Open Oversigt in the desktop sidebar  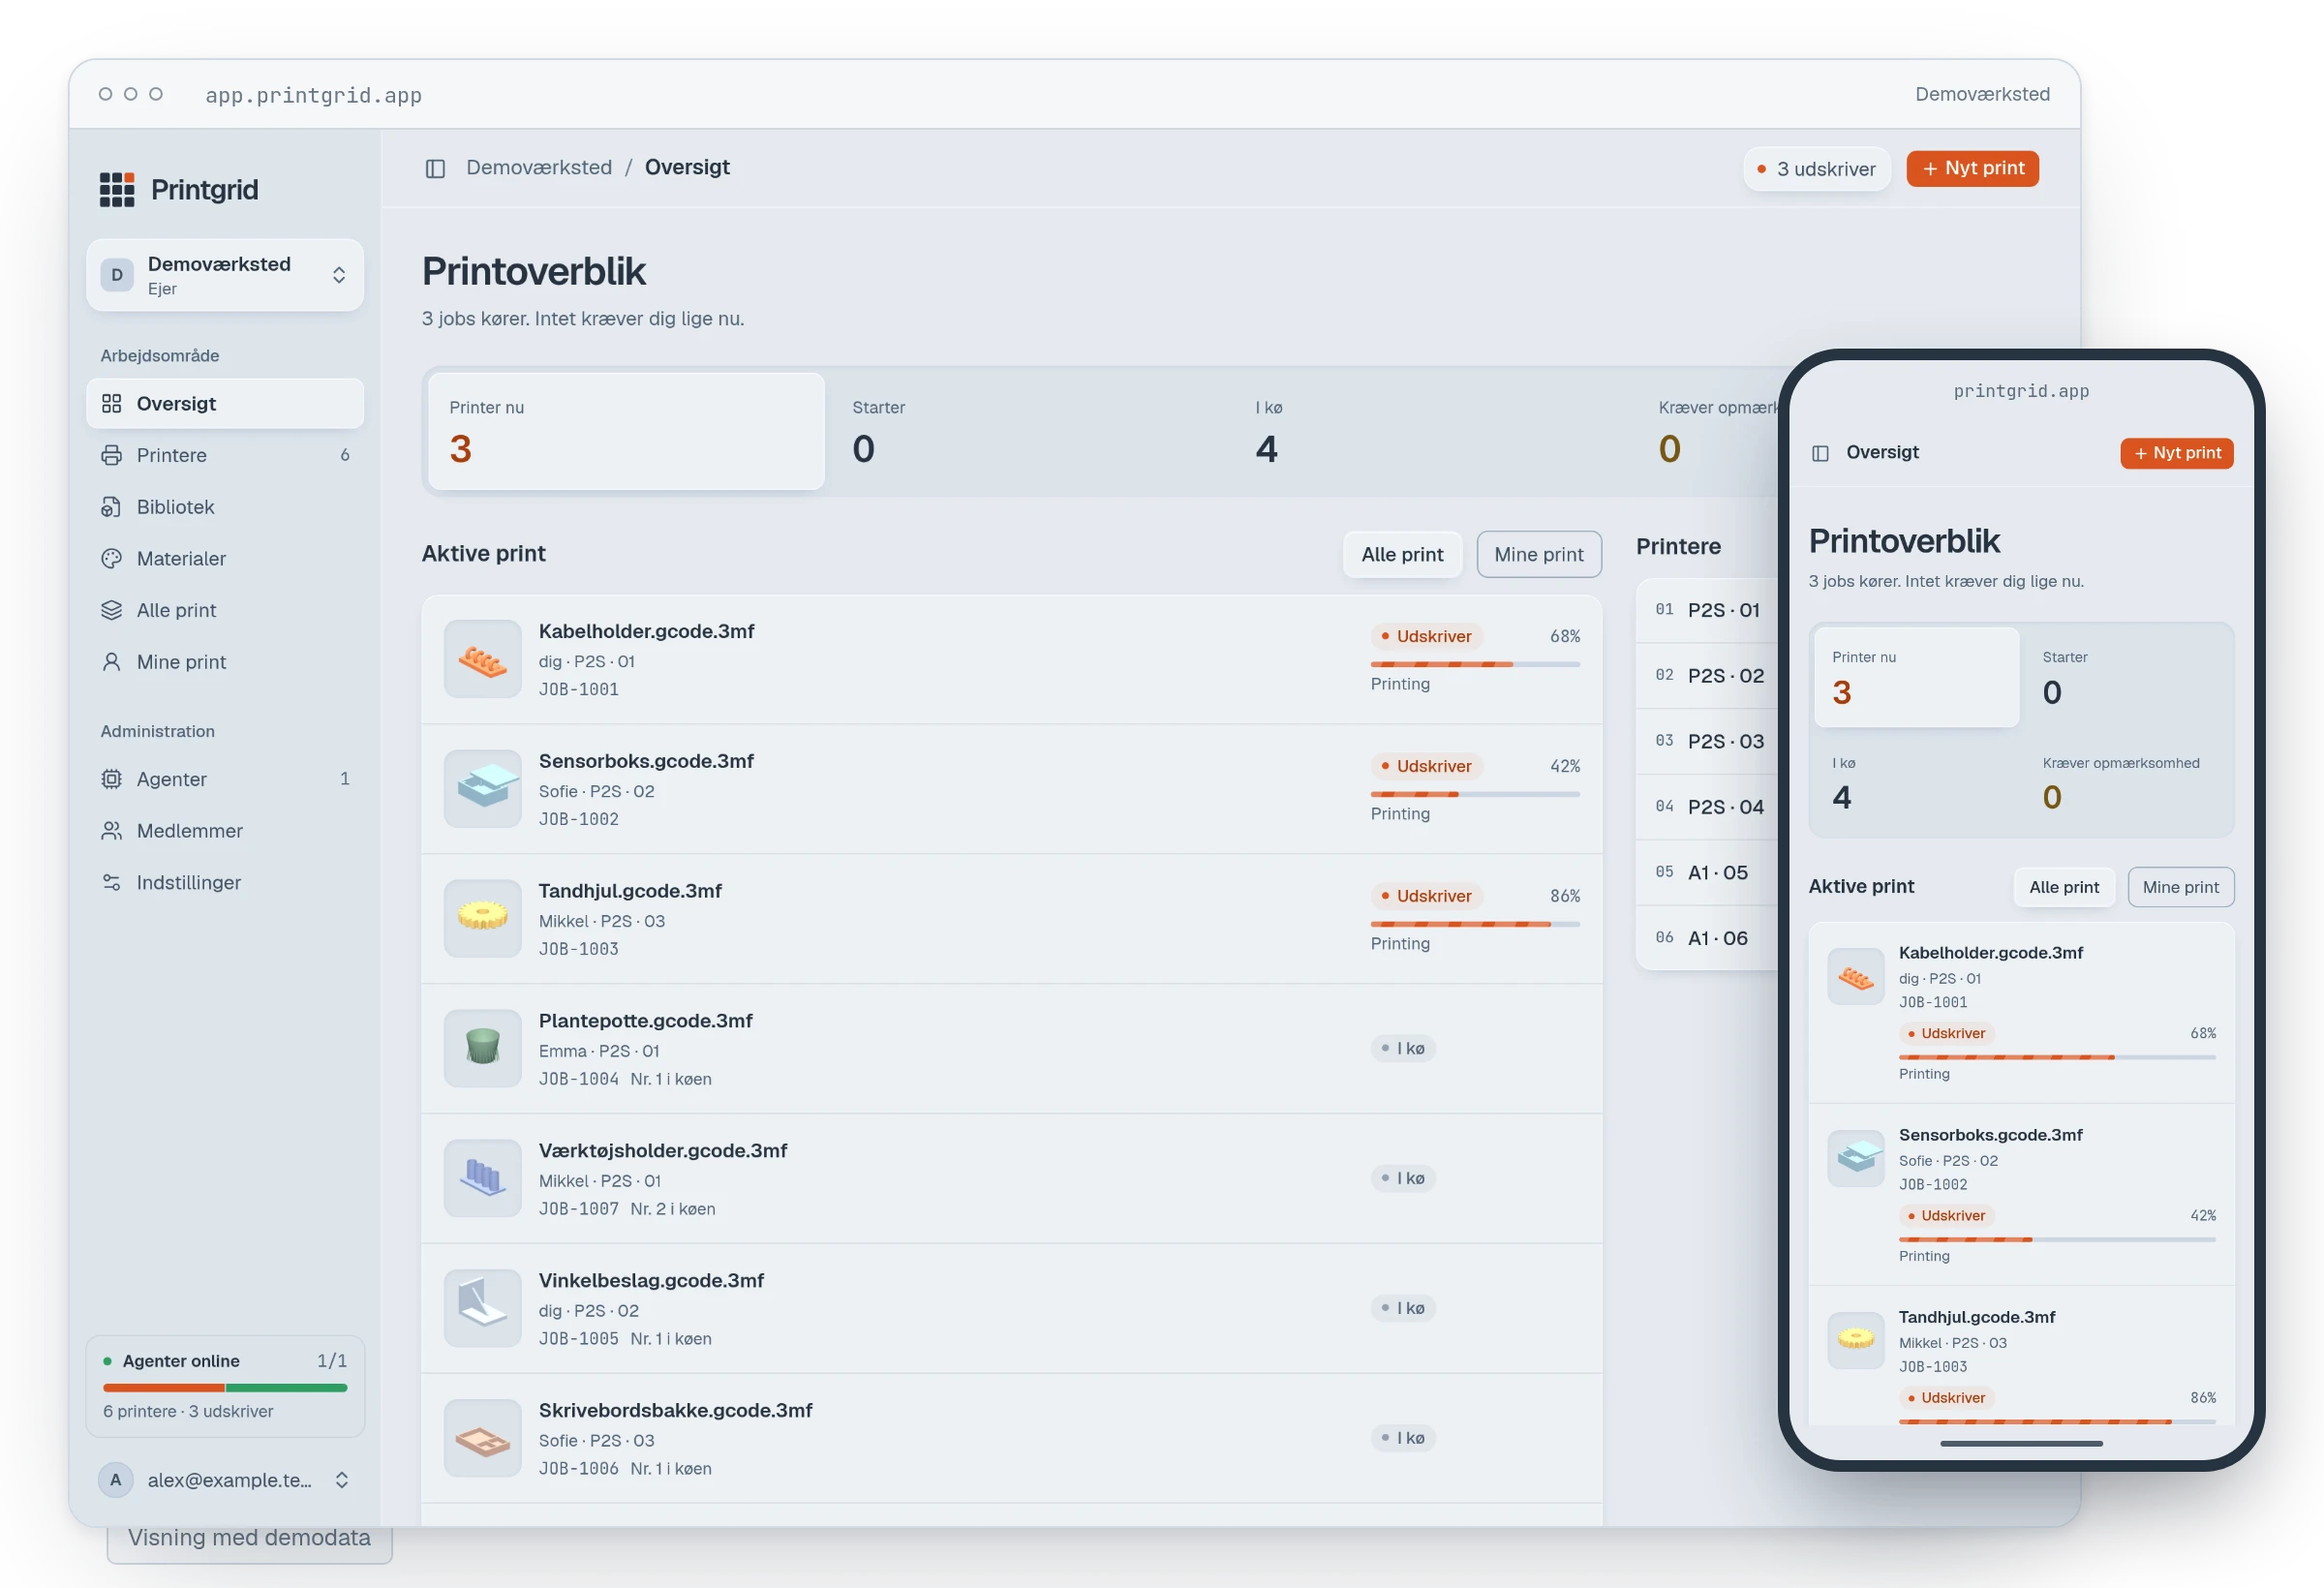[225, 403]
